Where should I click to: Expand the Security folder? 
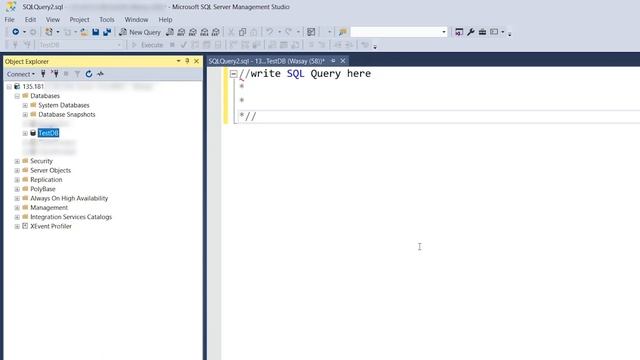coord(17,161)
